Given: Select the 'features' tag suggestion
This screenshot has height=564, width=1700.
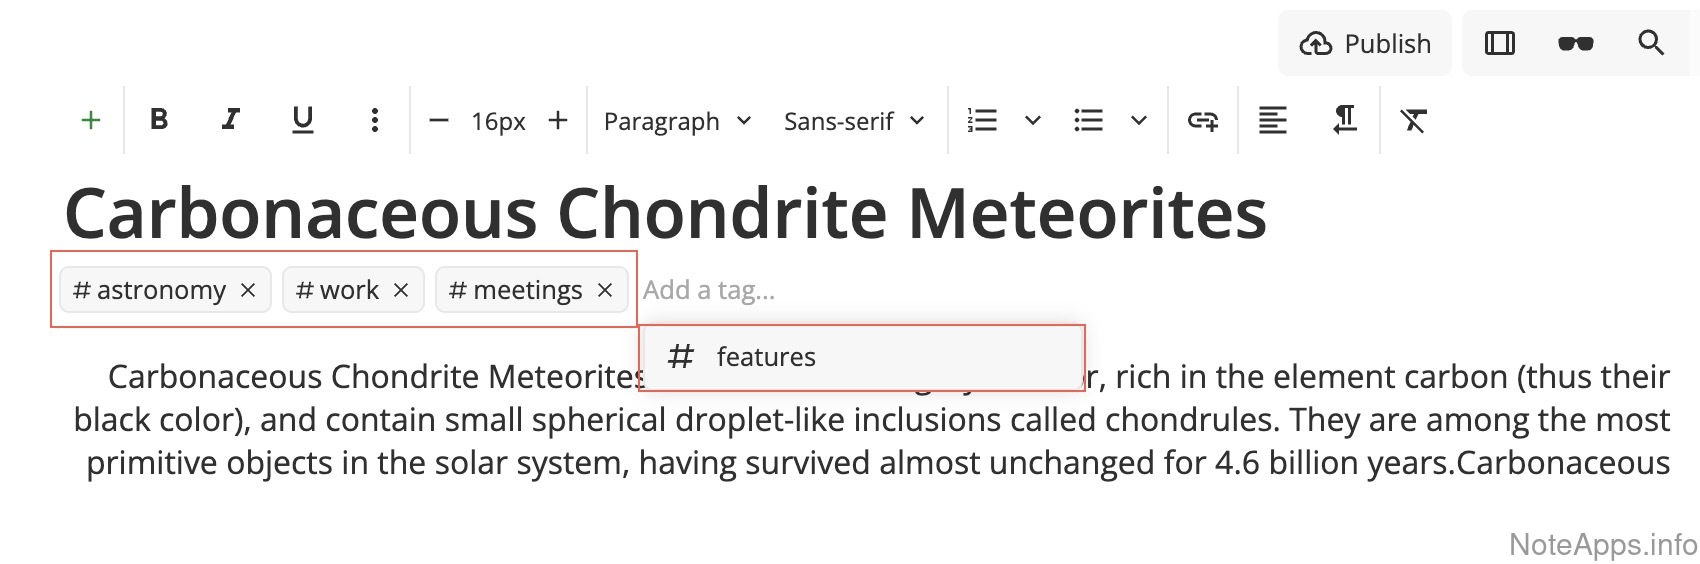Looking at the screenshot, I should [765, 357].
